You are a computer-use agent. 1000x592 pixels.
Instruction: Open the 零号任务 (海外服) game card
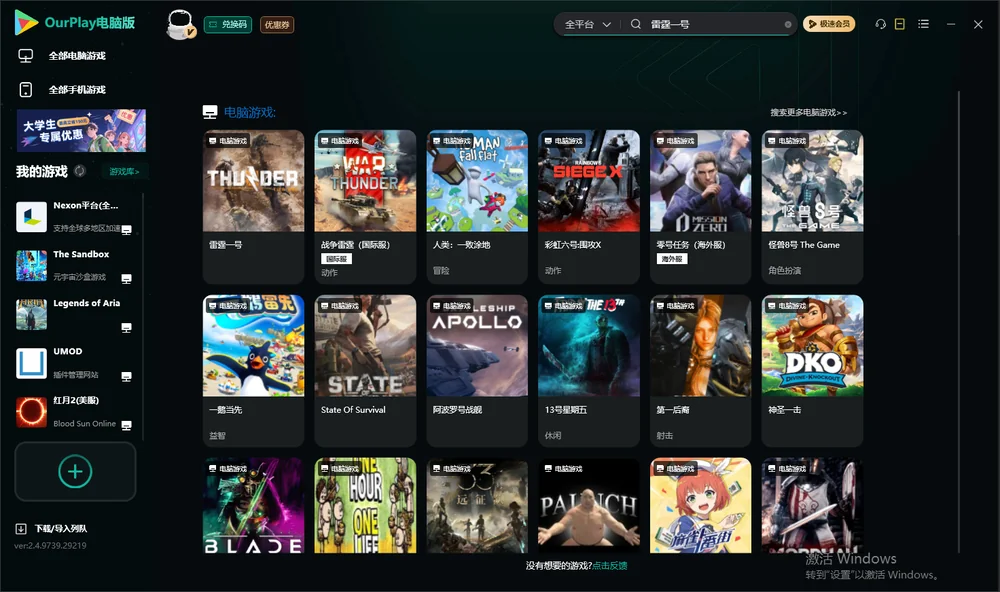(701, 207)
